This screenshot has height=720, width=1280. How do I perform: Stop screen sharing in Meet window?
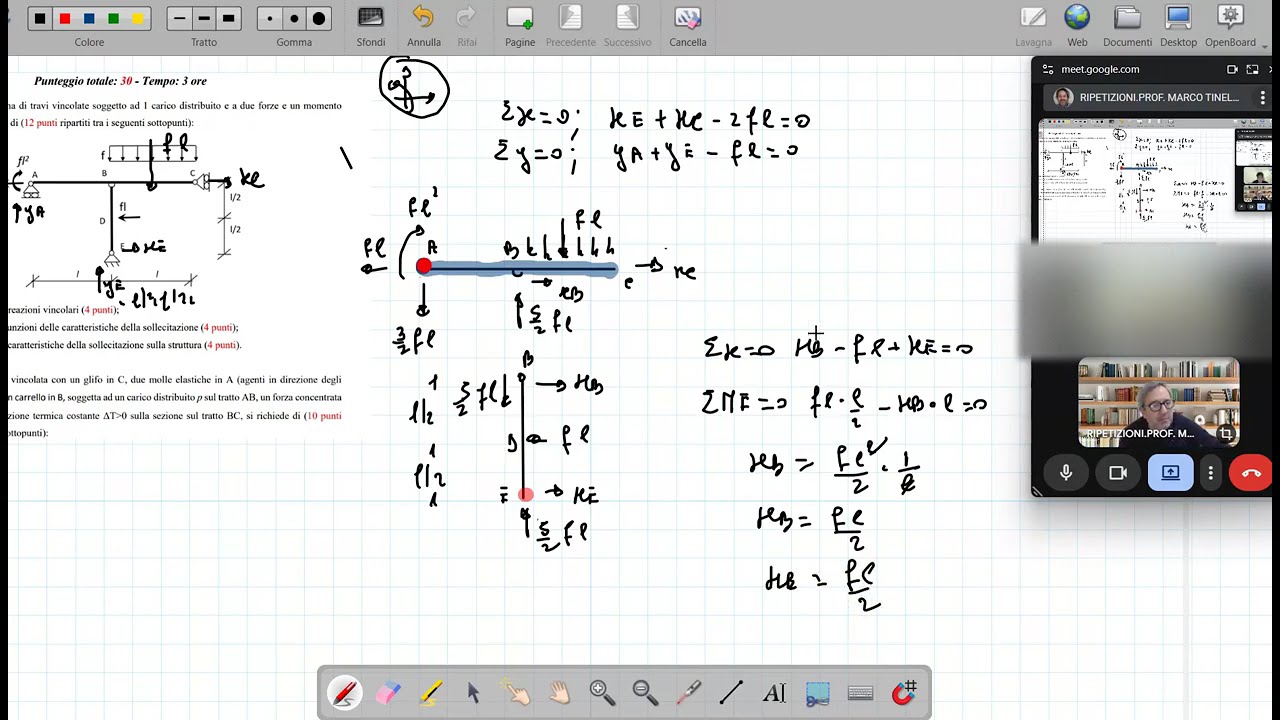click(x=1170, y=473)
